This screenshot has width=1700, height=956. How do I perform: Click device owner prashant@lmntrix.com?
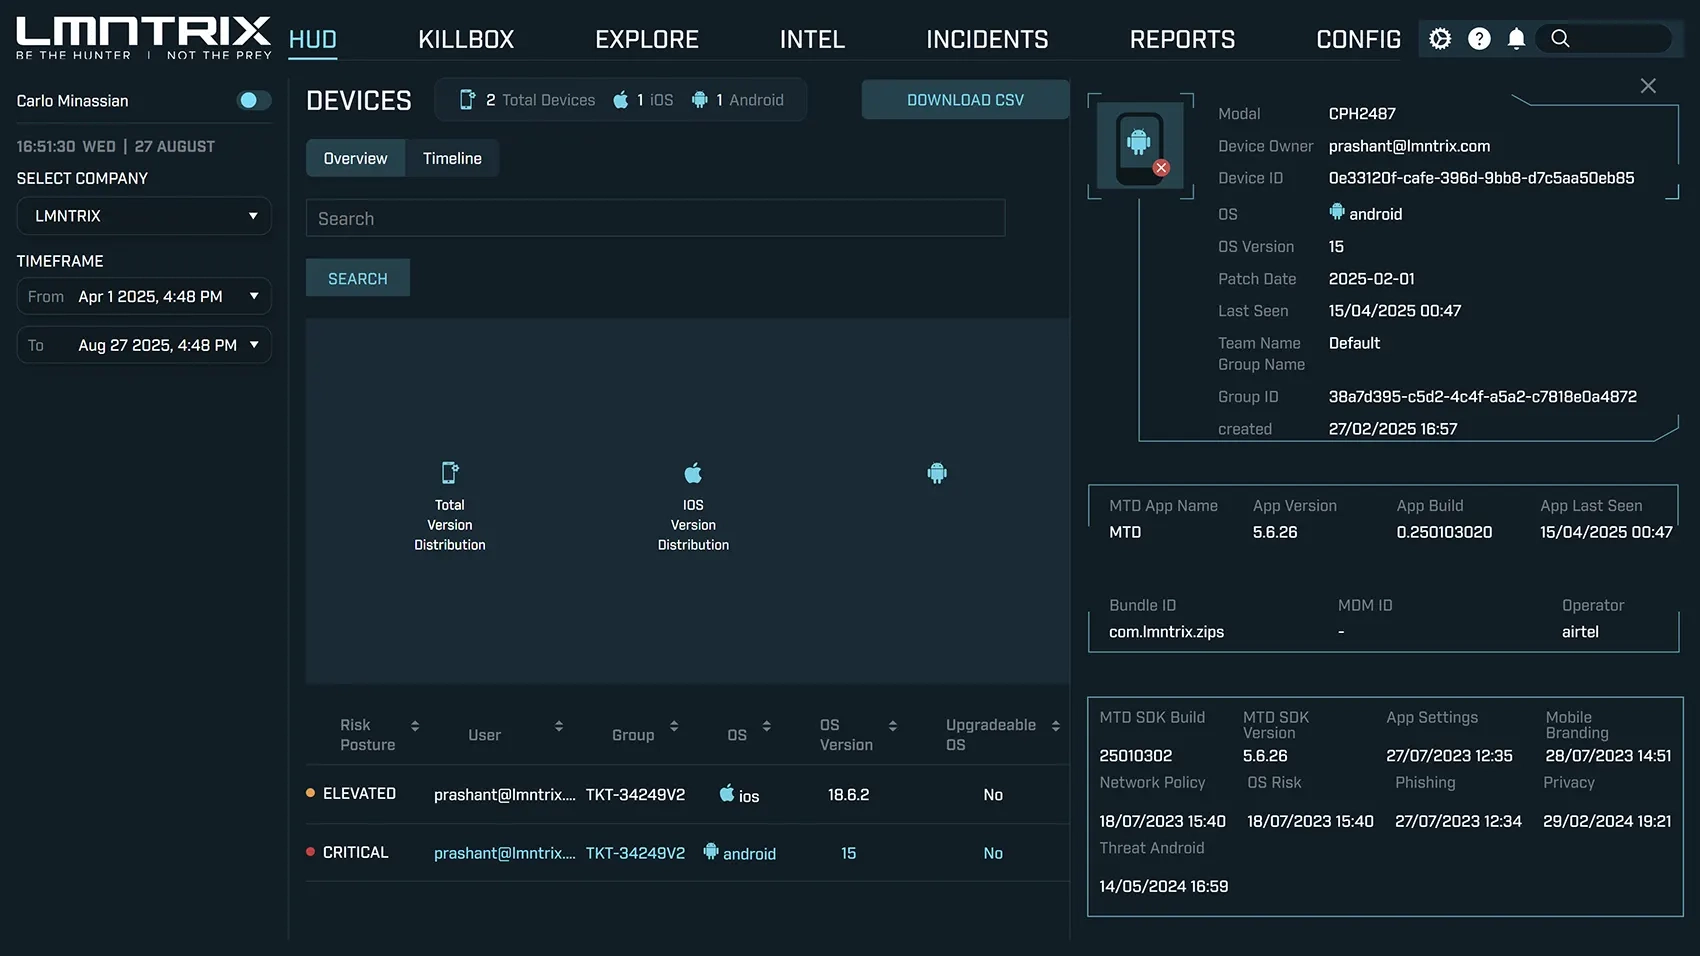tap(1409, 146)
